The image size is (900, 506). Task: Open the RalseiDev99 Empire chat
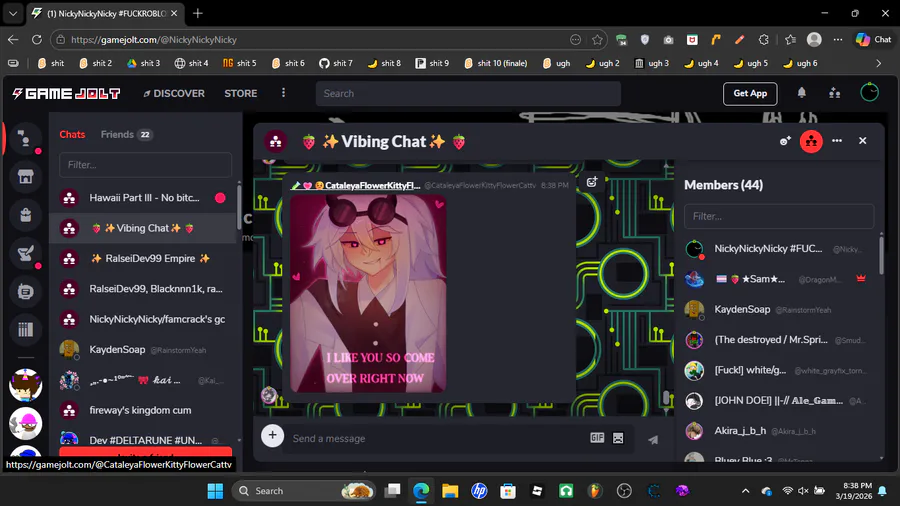[143, 259]
